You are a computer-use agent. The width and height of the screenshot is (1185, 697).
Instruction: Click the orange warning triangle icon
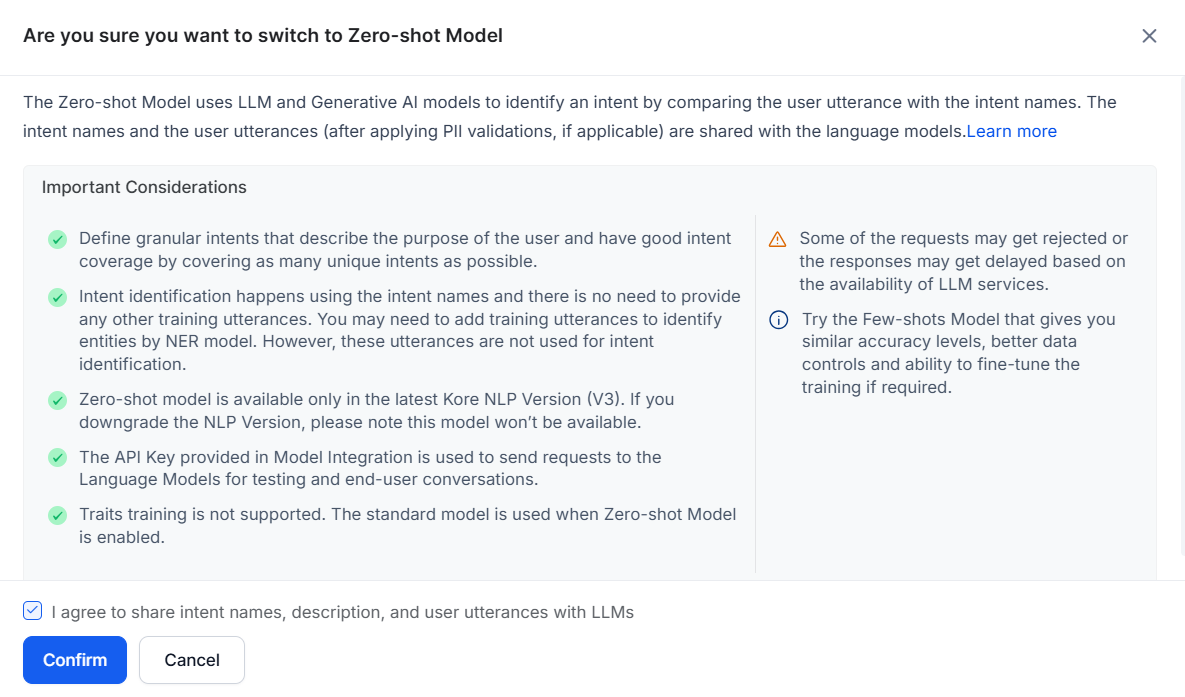click(778, 239)
